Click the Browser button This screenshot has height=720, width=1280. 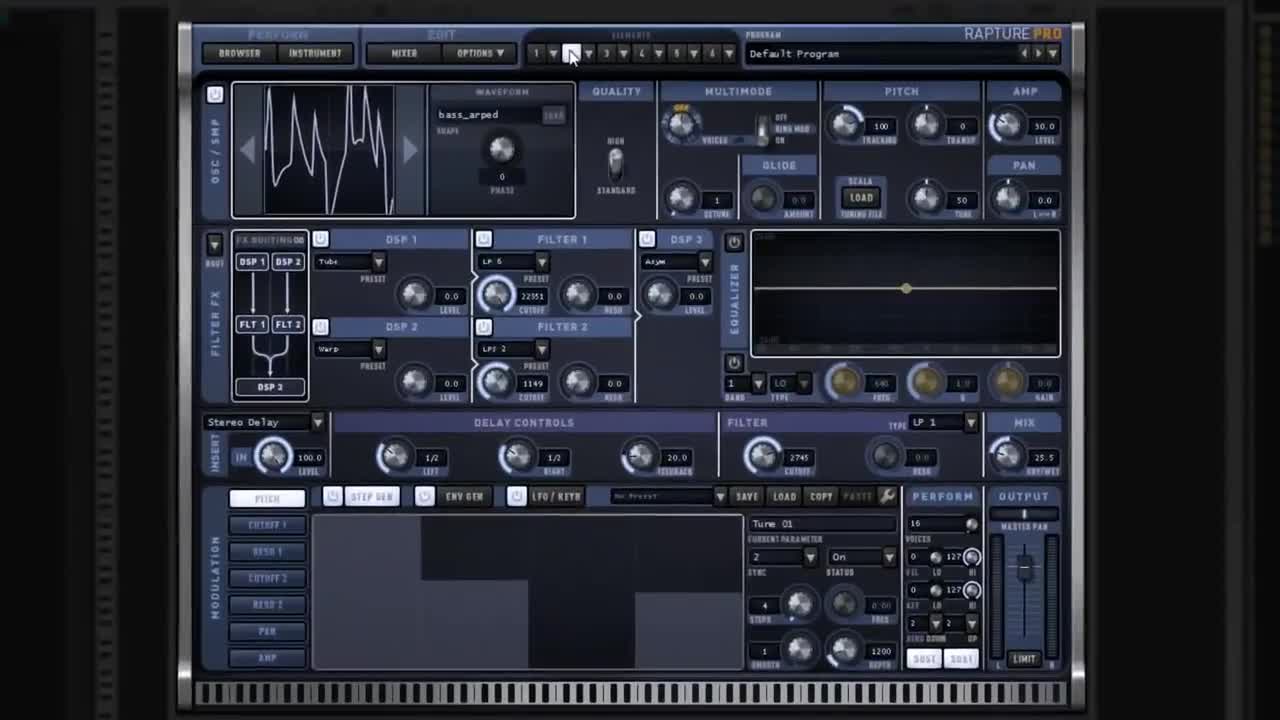click(240, 53)
